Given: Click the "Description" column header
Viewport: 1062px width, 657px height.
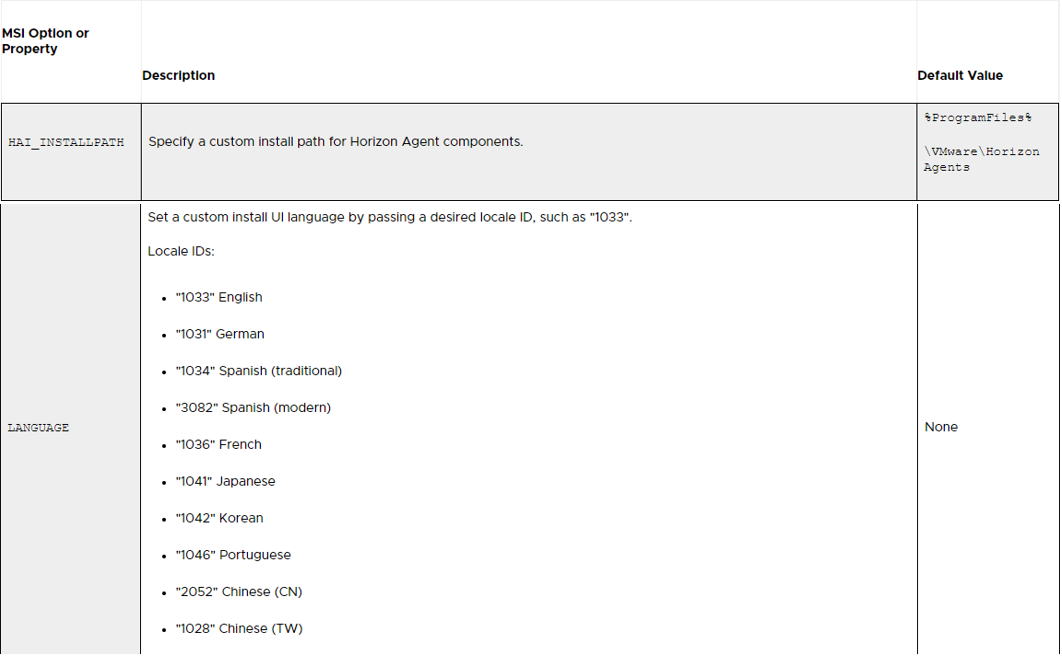Looking at the screenshot, I should (178, 75).
